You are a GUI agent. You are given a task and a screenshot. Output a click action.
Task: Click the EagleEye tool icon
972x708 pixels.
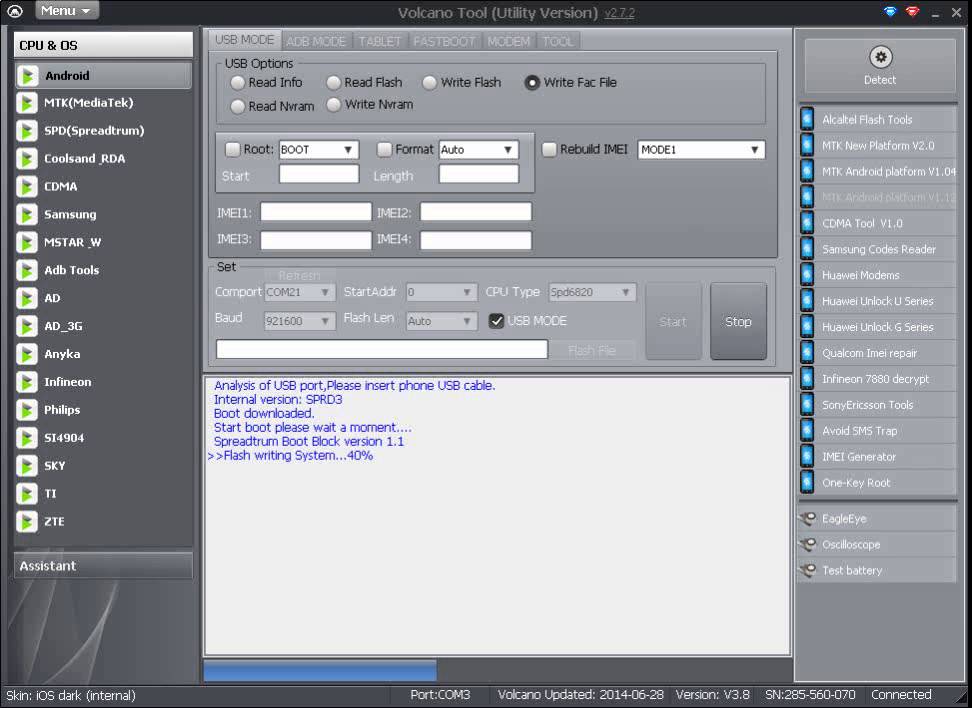tap(808, 518)
